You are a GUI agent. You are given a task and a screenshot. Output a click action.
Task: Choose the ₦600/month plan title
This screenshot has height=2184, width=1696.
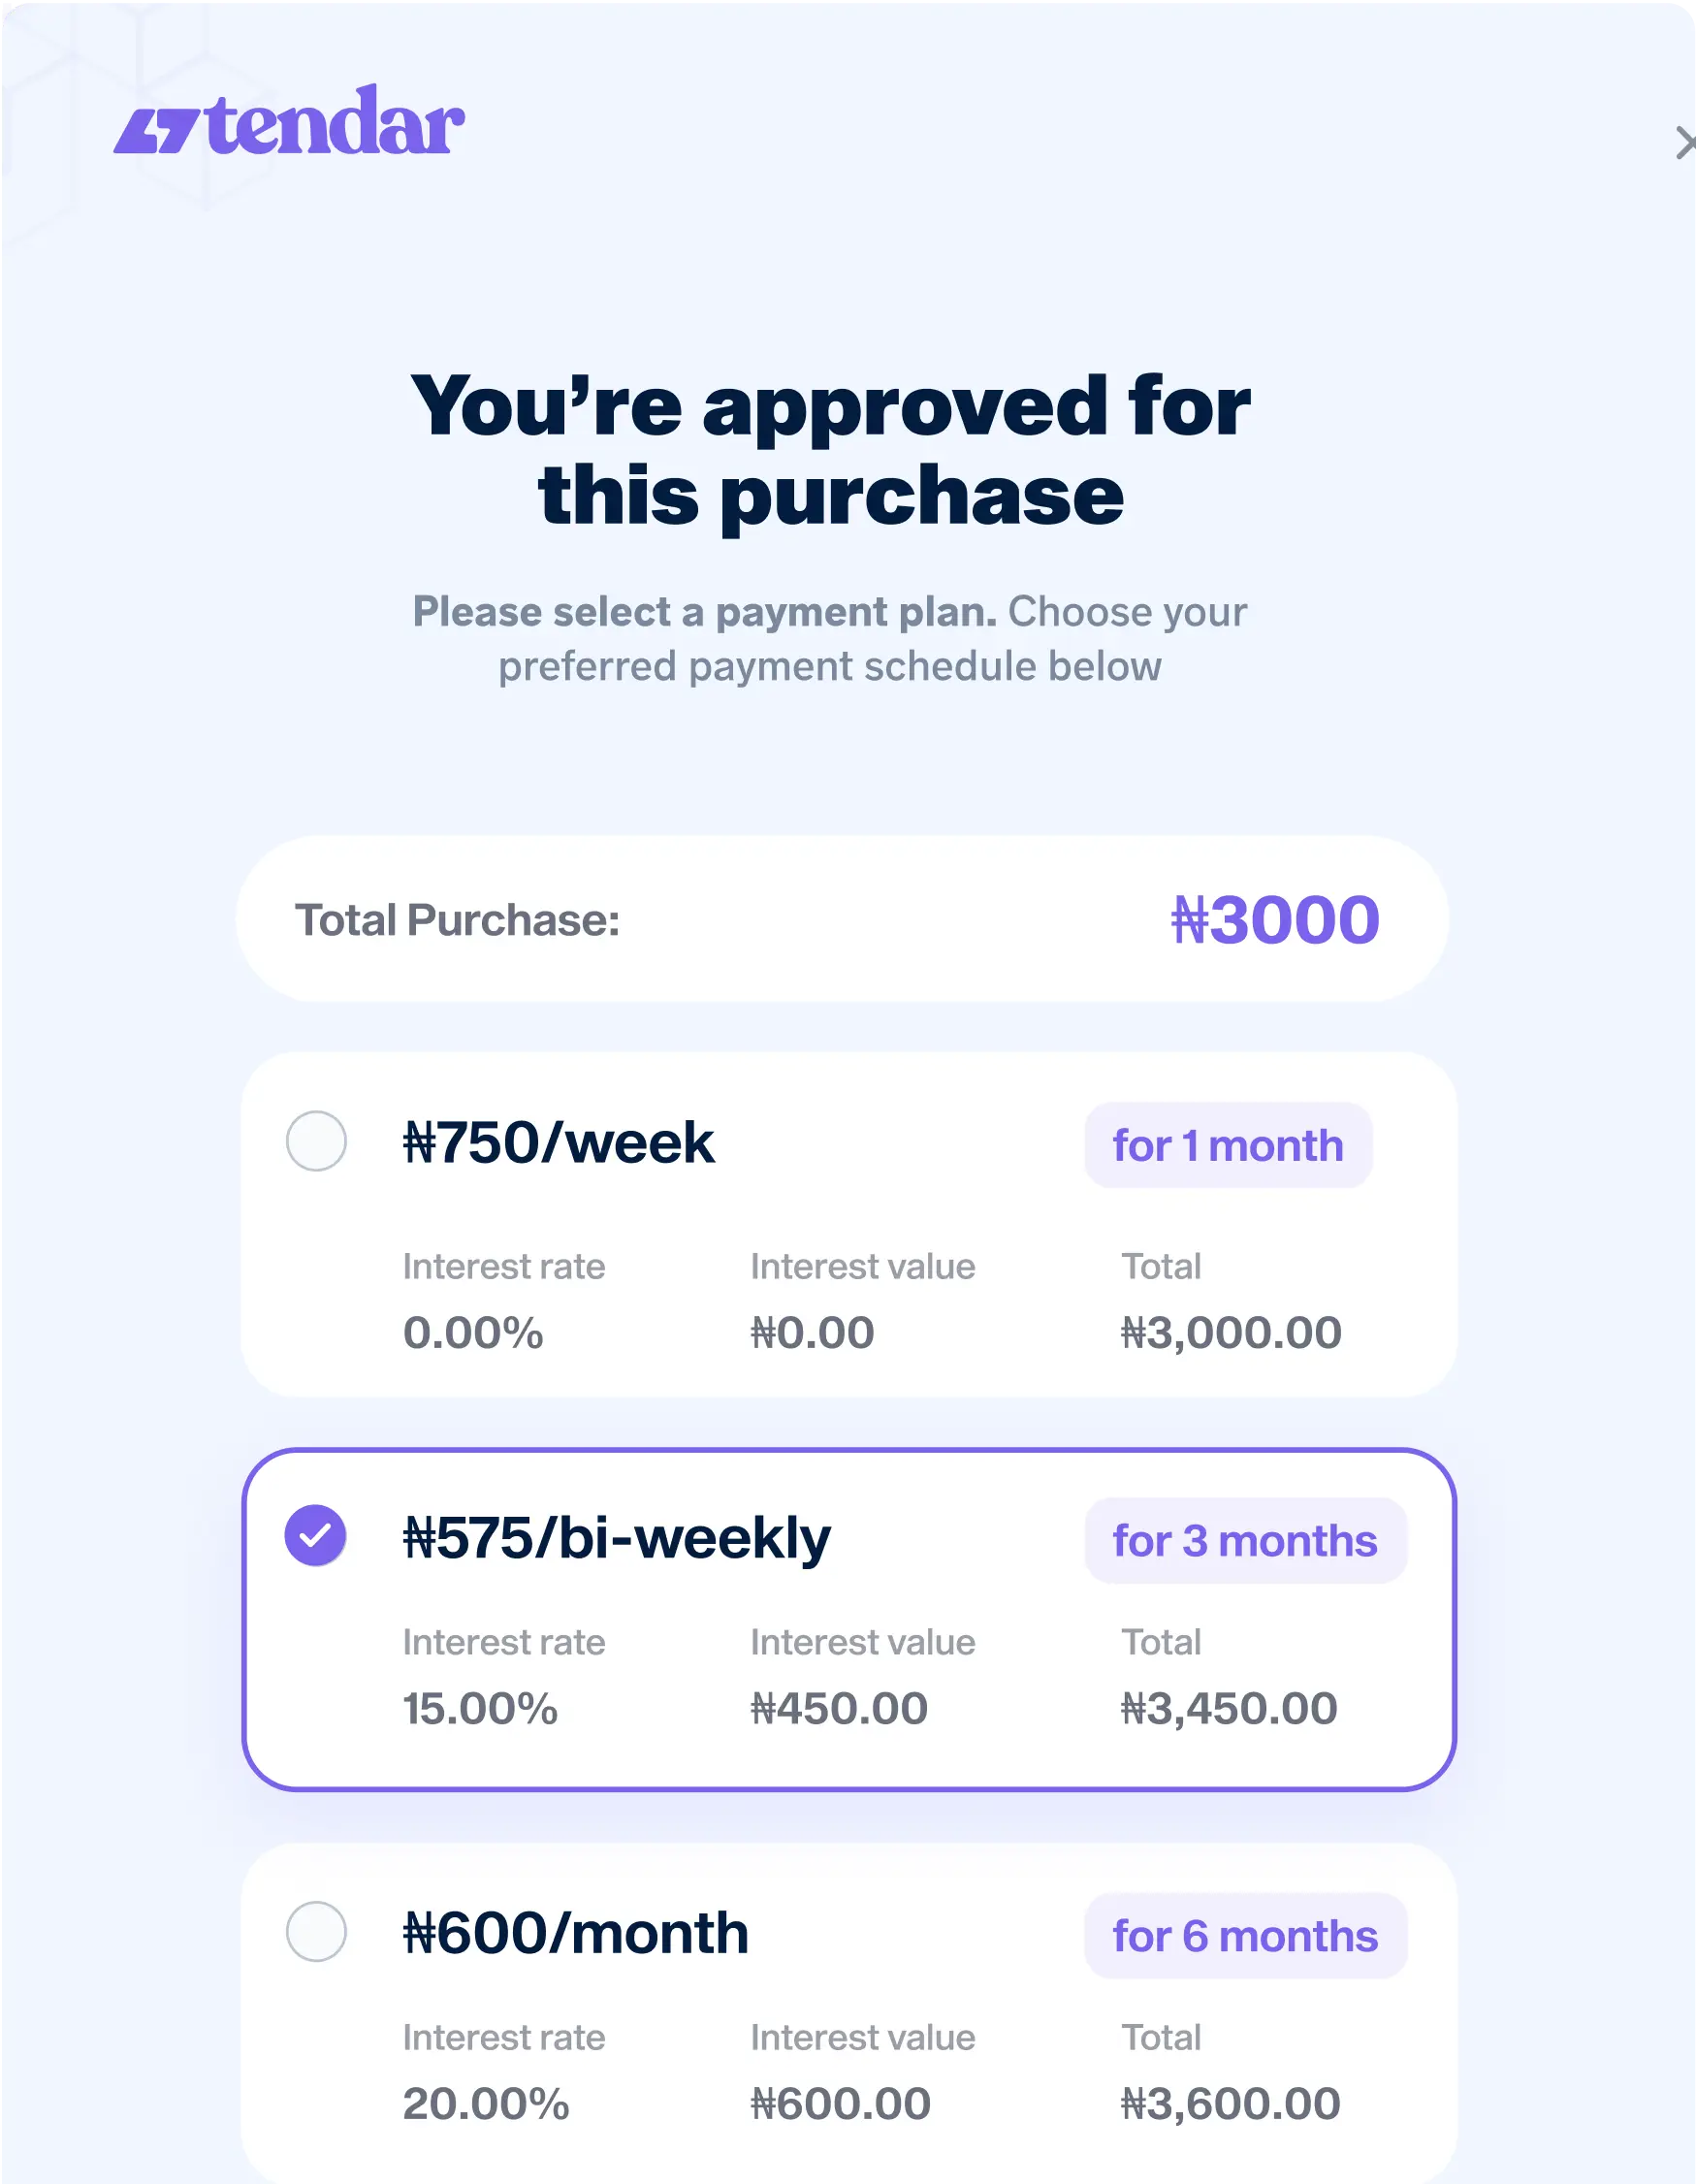[575, 1932]
